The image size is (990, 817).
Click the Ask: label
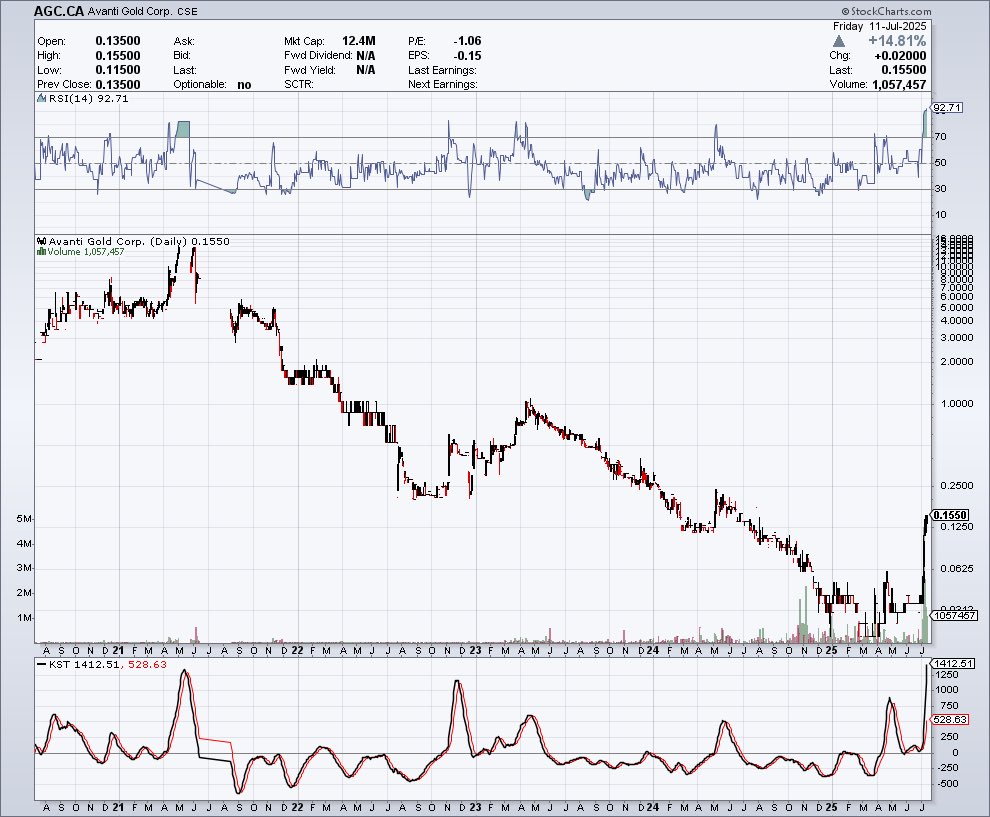184,41
